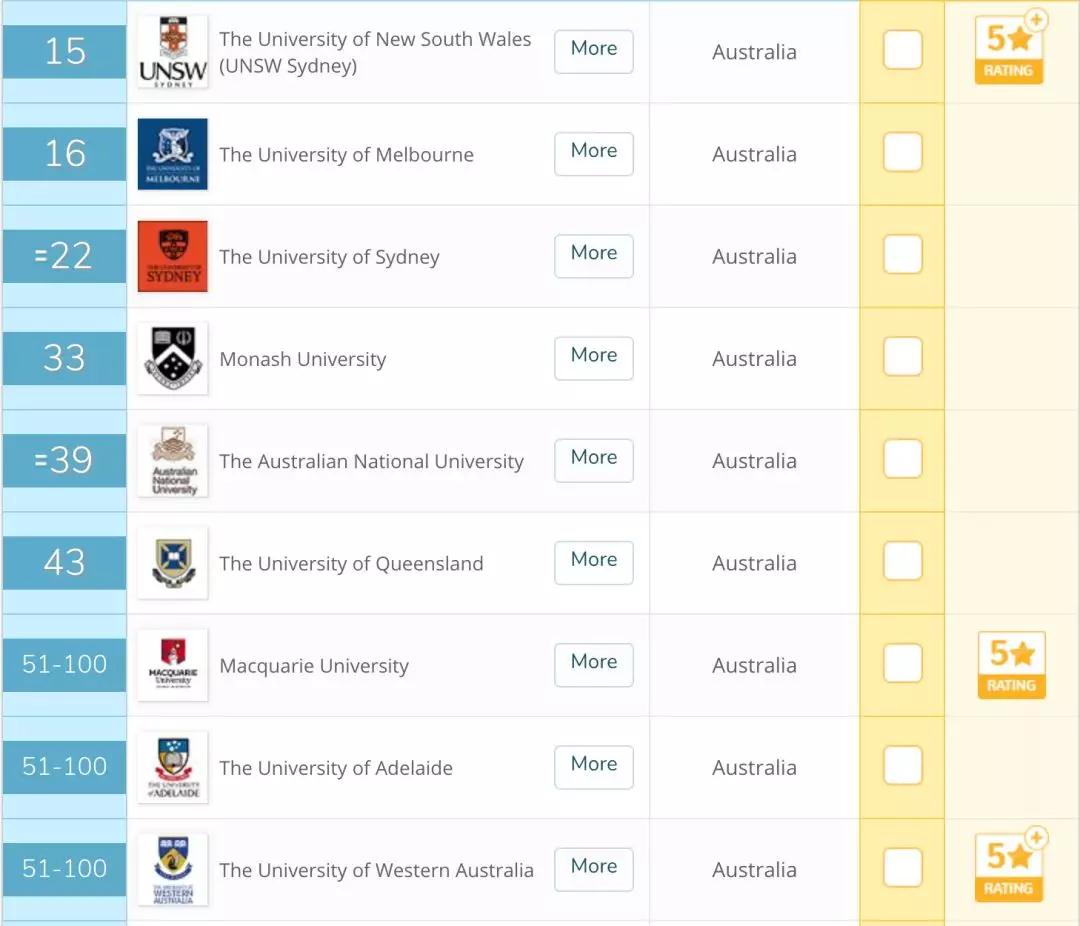Image resolution: width=1080 pixels, height=926 pixels.
Task: Expand More for Australian National University
Action: coord(593,459)
